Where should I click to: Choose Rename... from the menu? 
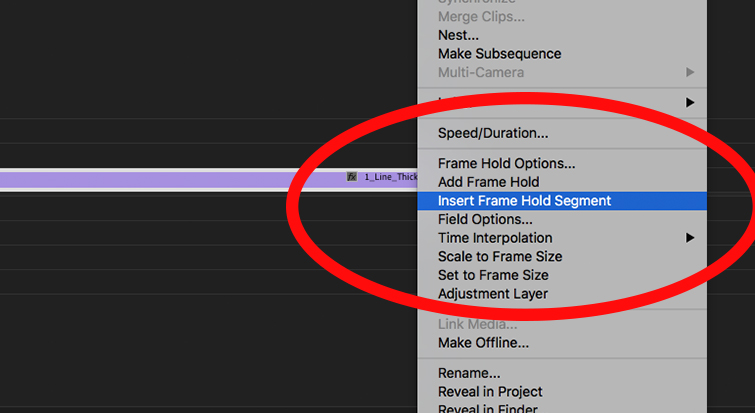469,373
